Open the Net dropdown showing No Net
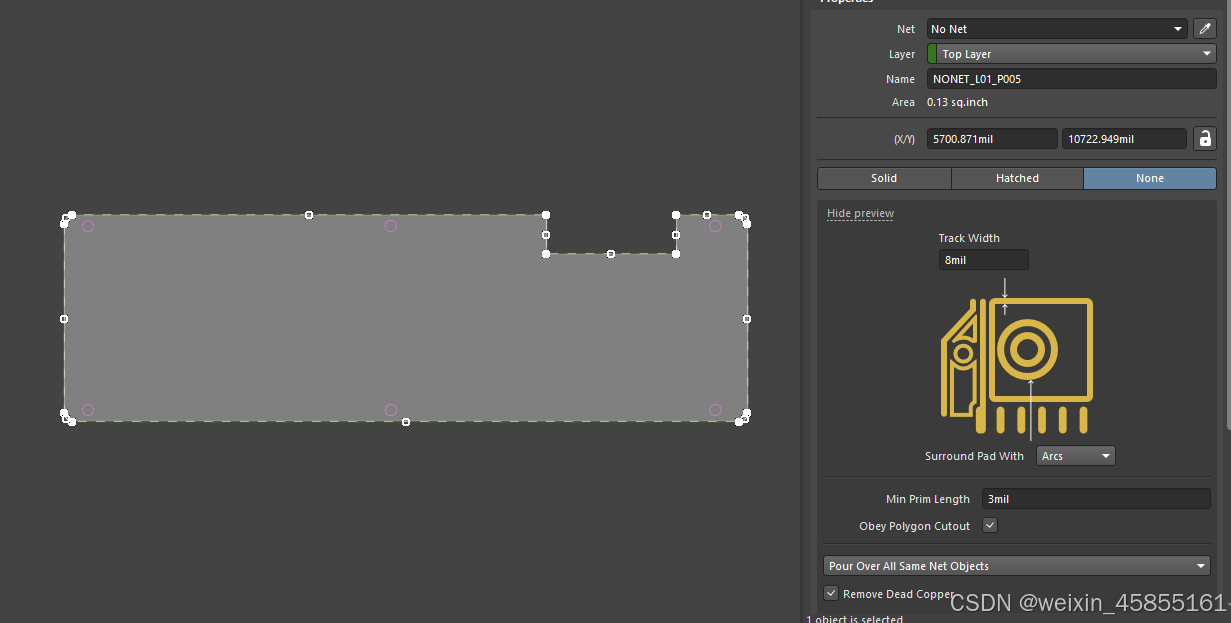Screen dimensions: 1231x623 point(1057,29)
